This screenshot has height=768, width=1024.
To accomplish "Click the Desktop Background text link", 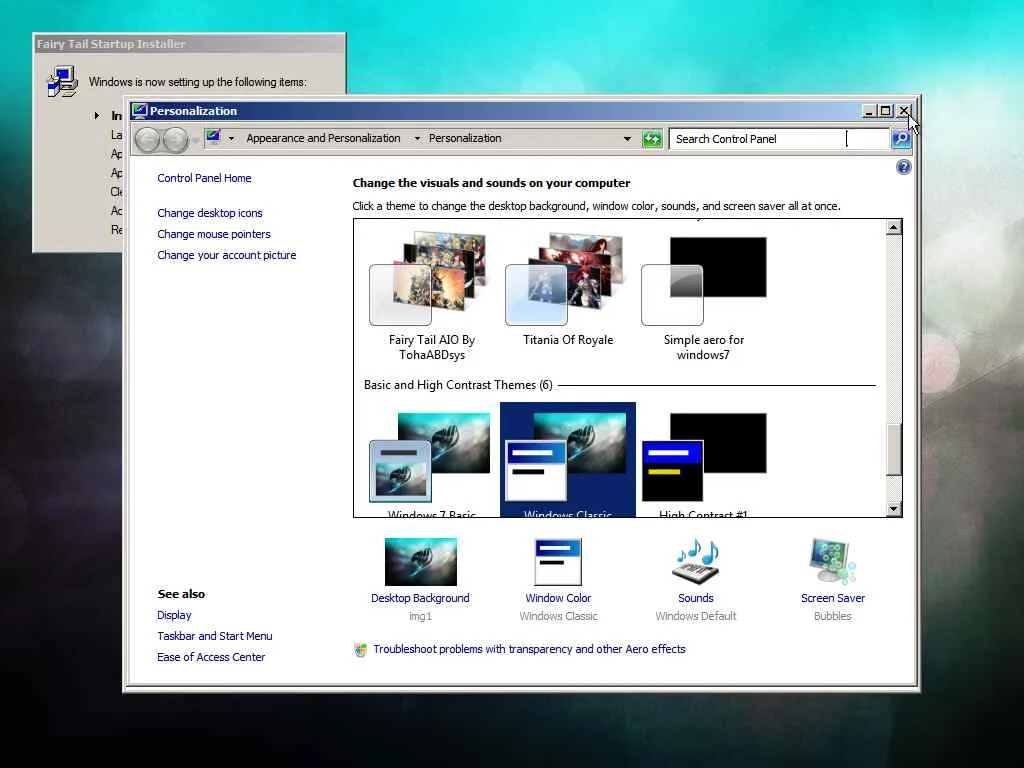I will 420,598.
